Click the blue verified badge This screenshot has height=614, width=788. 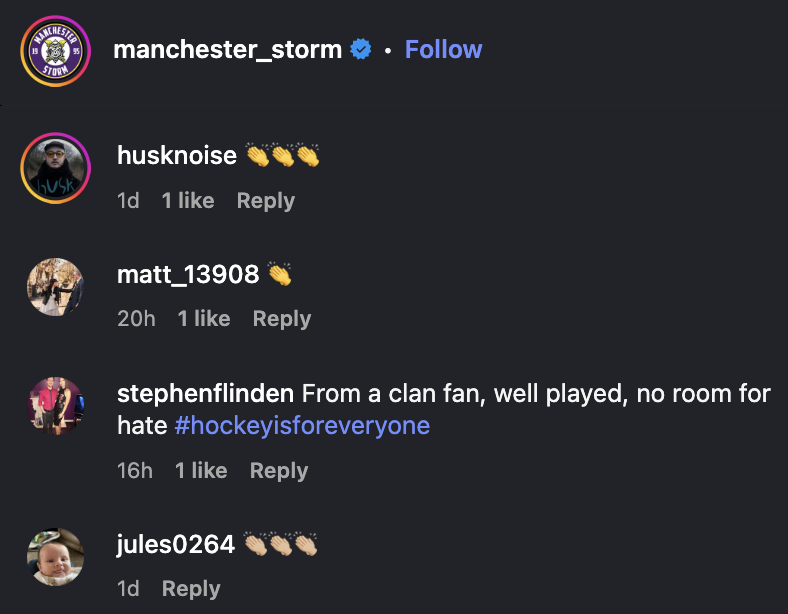360,50
